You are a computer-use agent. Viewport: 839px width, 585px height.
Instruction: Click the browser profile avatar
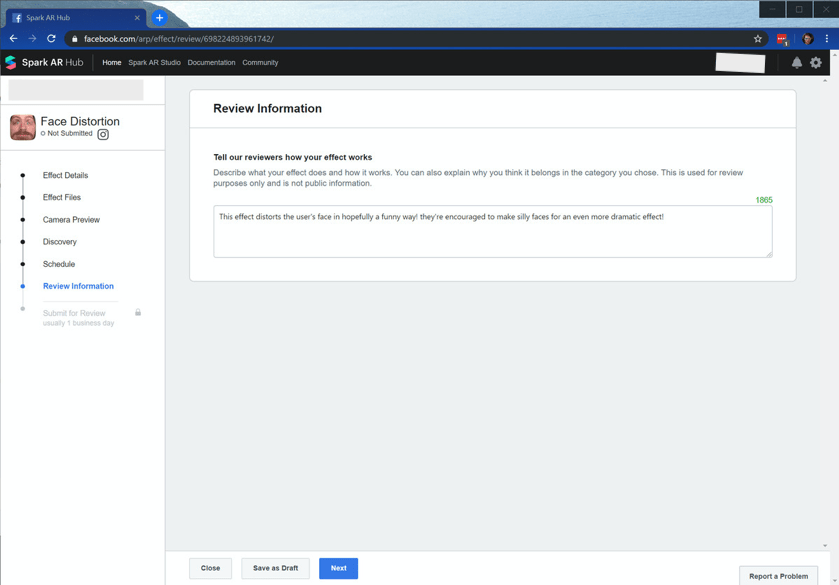tap(808, 39)
